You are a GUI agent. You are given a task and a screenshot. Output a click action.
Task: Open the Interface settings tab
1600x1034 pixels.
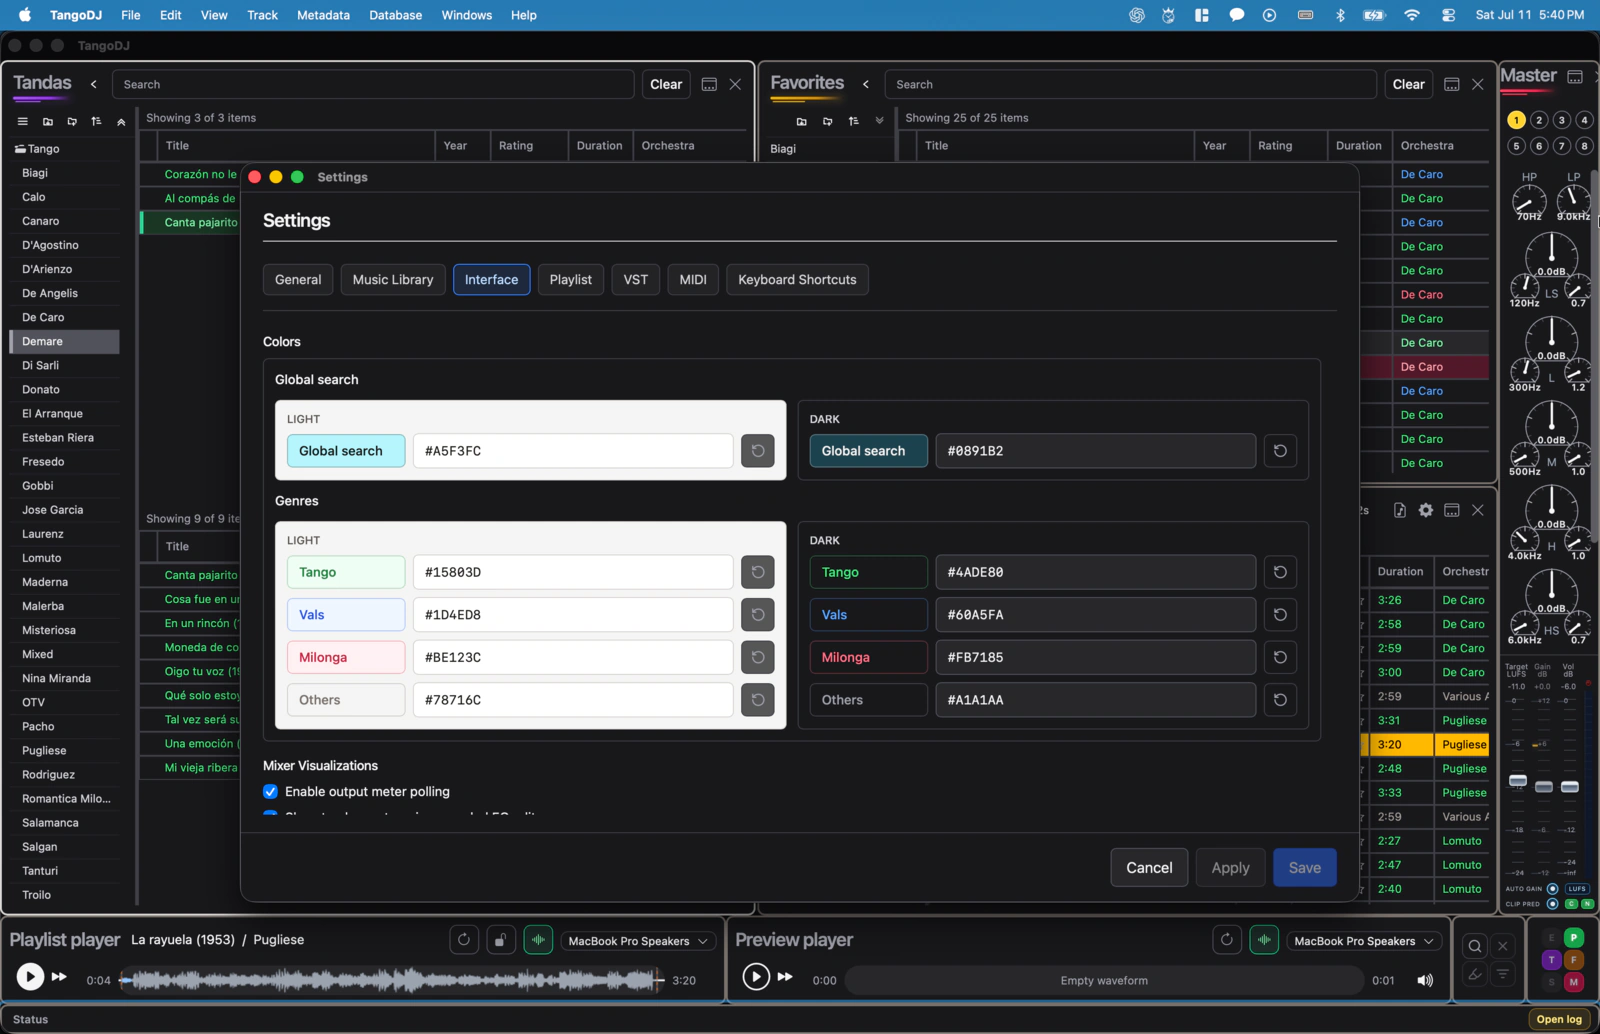coord(491,280)
